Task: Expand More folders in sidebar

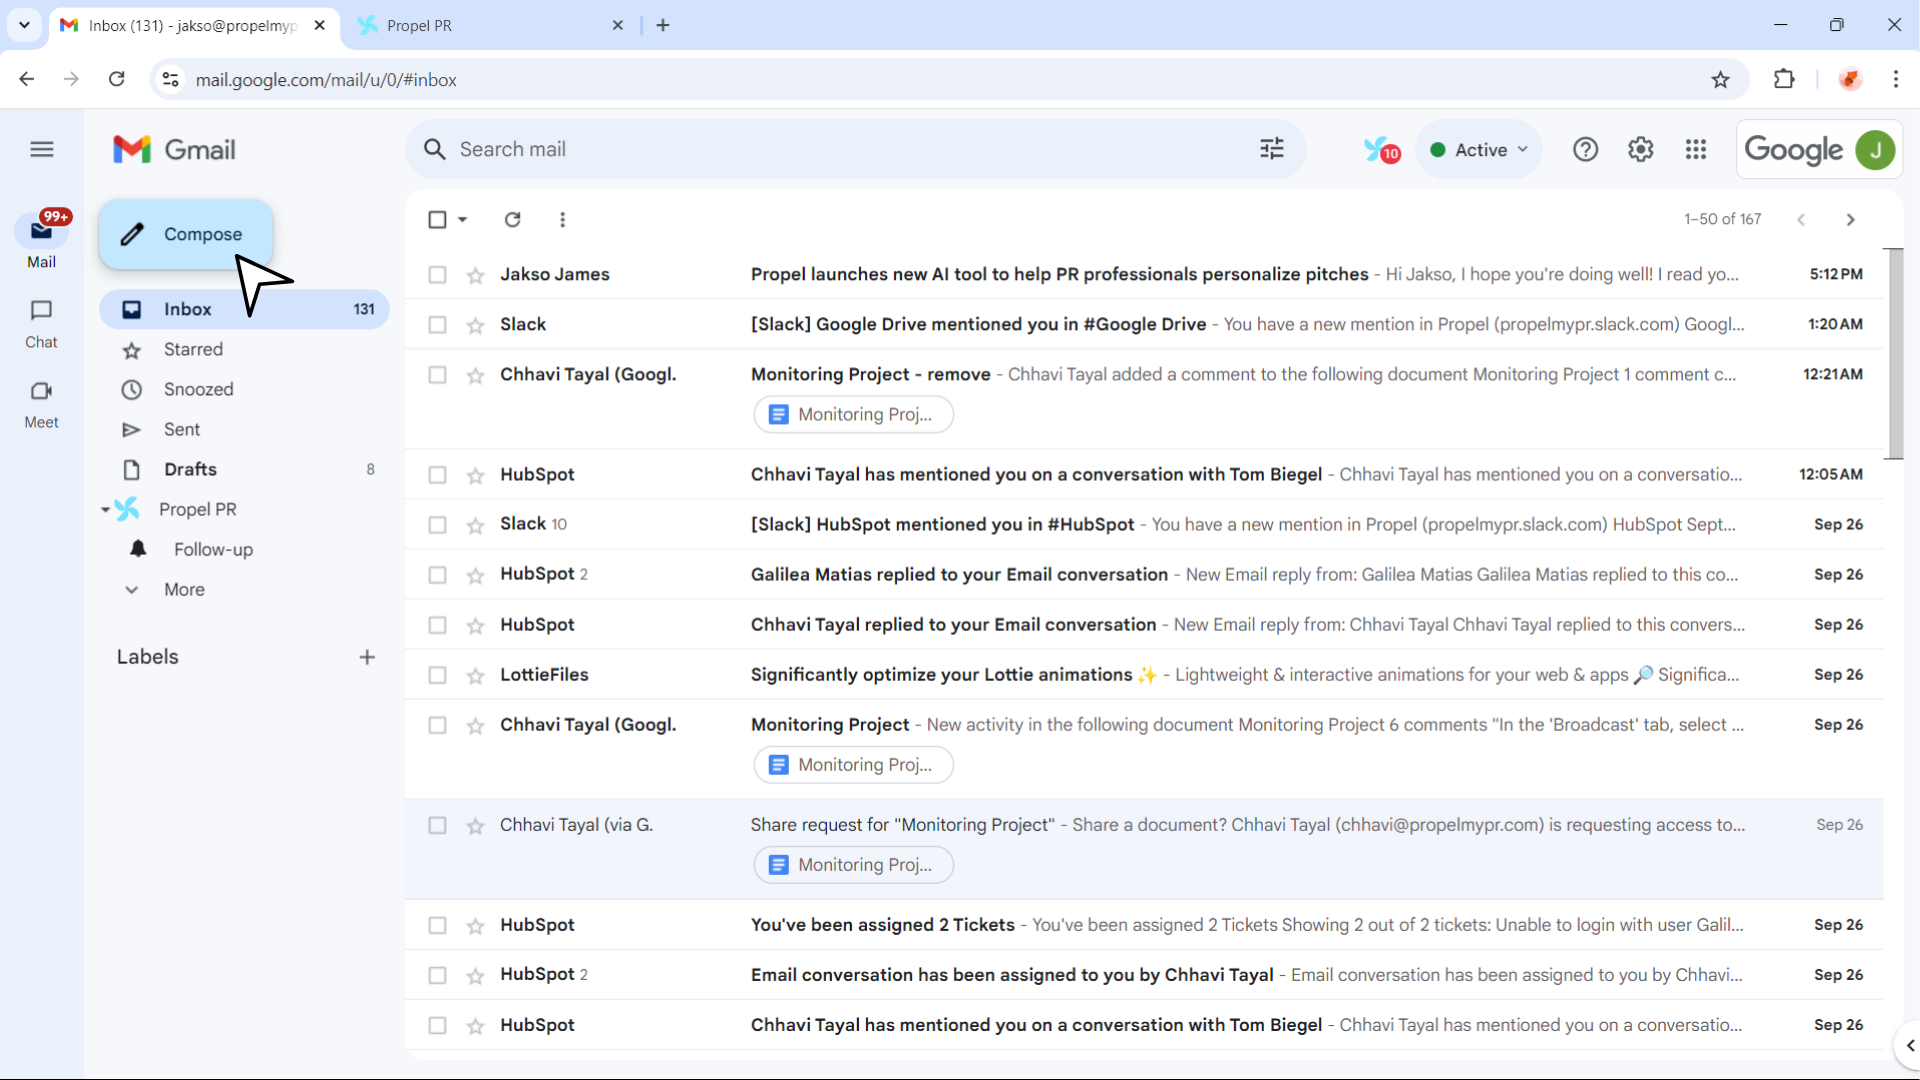Action: [184, 589]
